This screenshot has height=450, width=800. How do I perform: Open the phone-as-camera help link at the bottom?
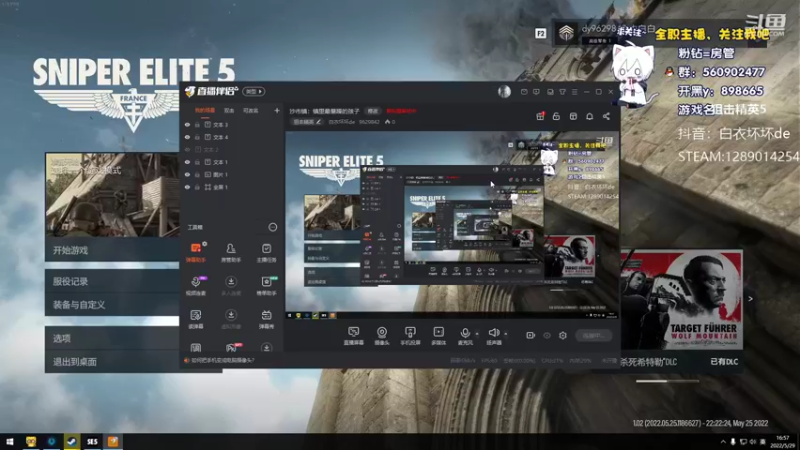pos(223,360)
